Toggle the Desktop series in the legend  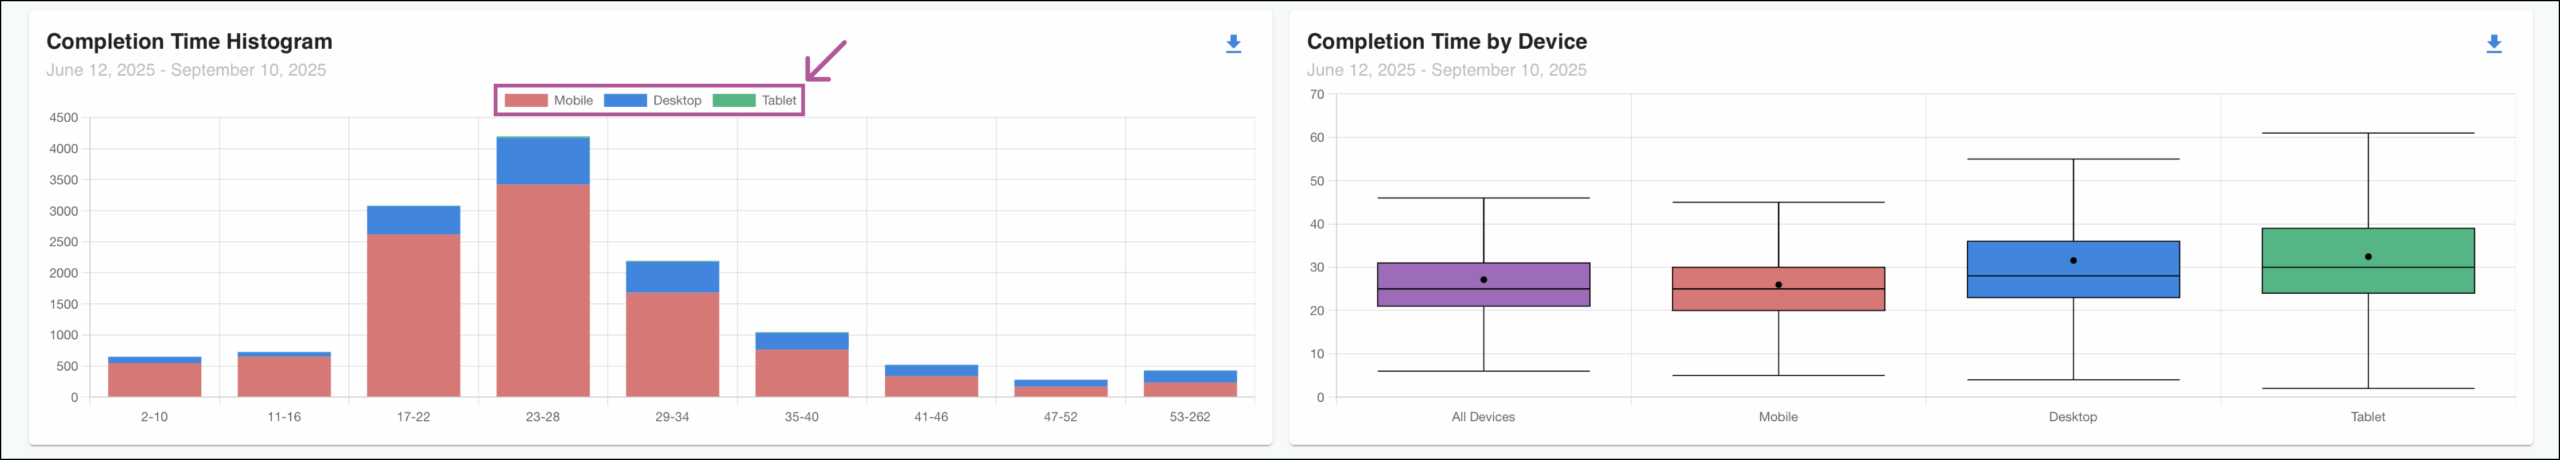coord(677,101)
